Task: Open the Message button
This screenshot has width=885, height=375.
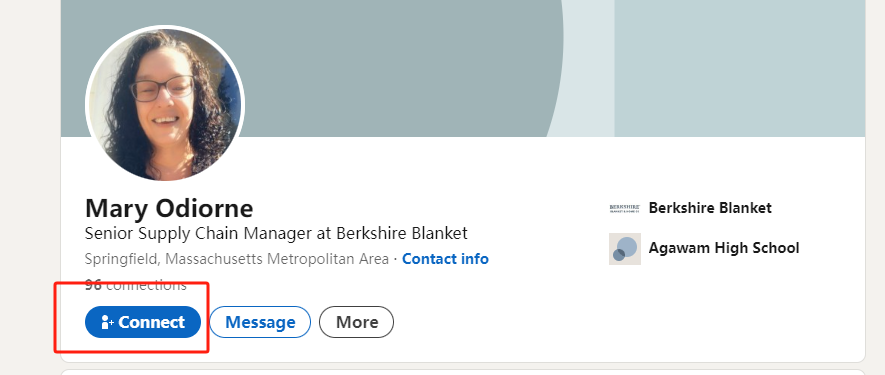Action: click(x=260, y=322)
